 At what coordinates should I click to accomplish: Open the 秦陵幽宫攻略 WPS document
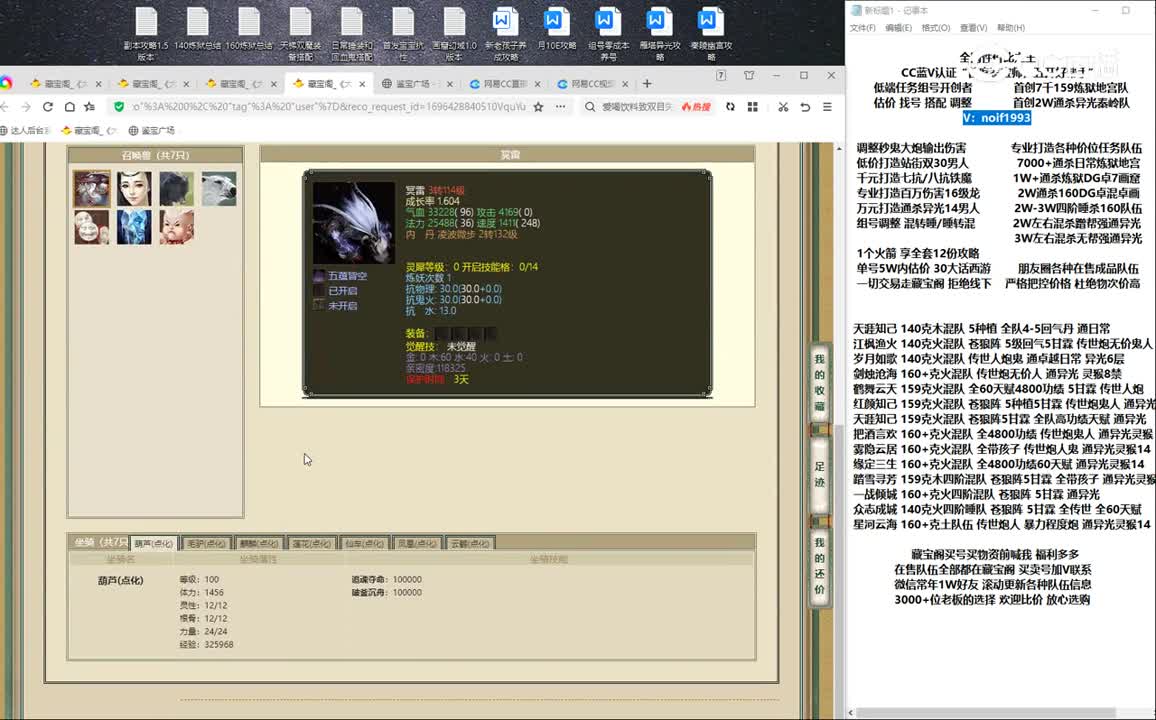click(x=711, y=35)
